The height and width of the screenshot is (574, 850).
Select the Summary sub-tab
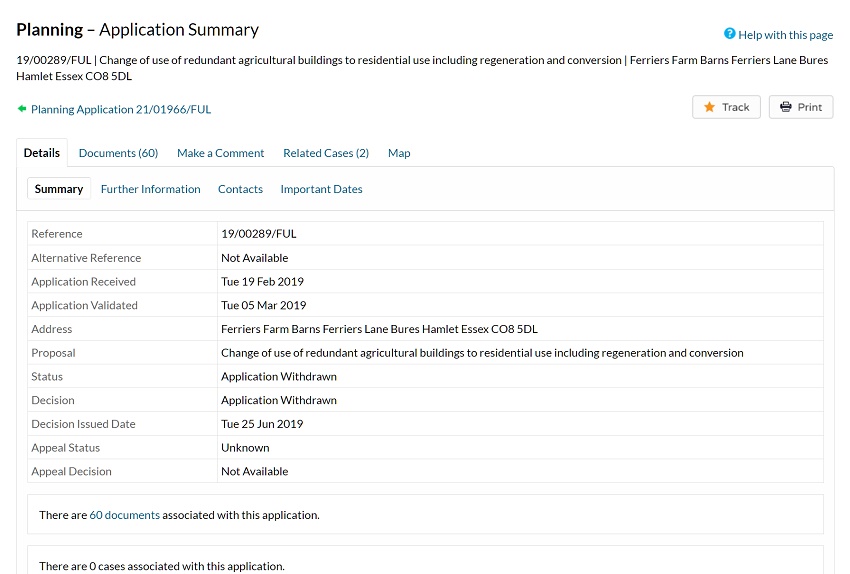click(x=59, y=189)
